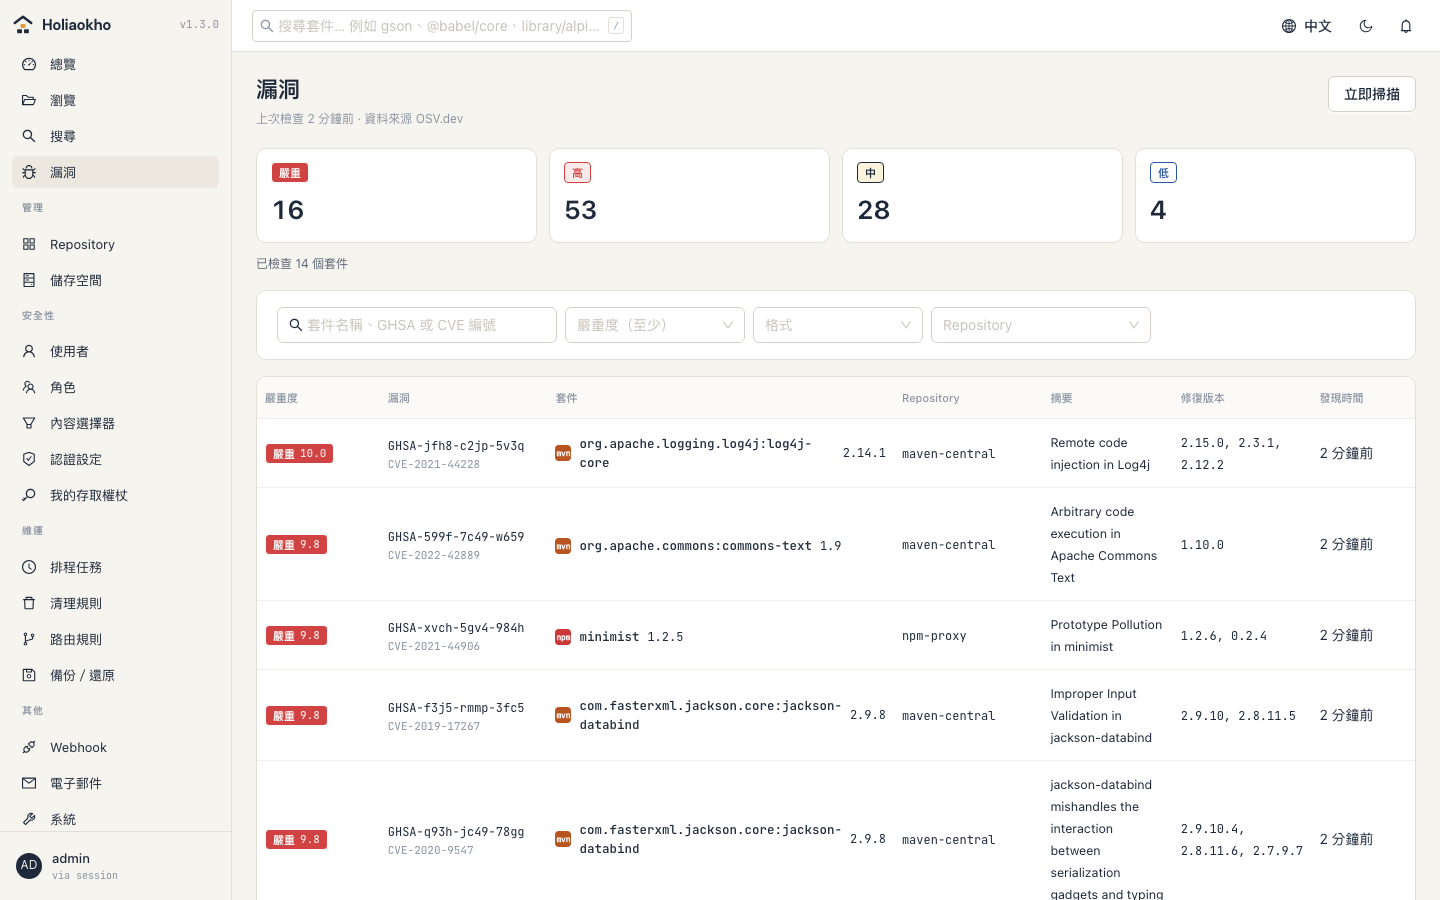This screenshot has height=900, width=1440.
Task: Open 內容選擇器 filter icon in the sidebar
Action: coord(29,423)
